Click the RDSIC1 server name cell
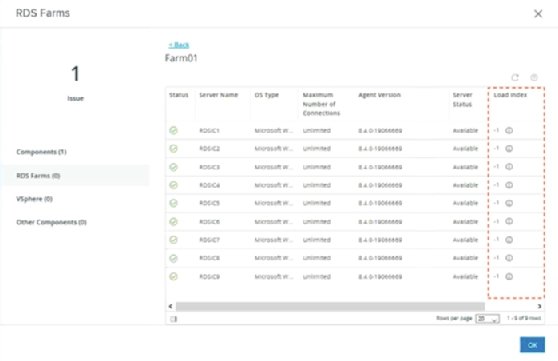This screenshot has height=361, width=558. tap(209, 131)
